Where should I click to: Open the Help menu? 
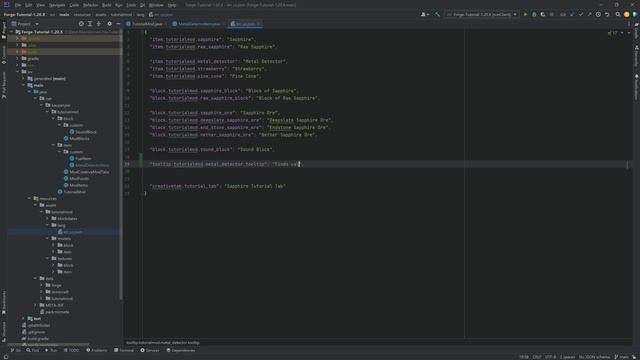pos(172,5)
